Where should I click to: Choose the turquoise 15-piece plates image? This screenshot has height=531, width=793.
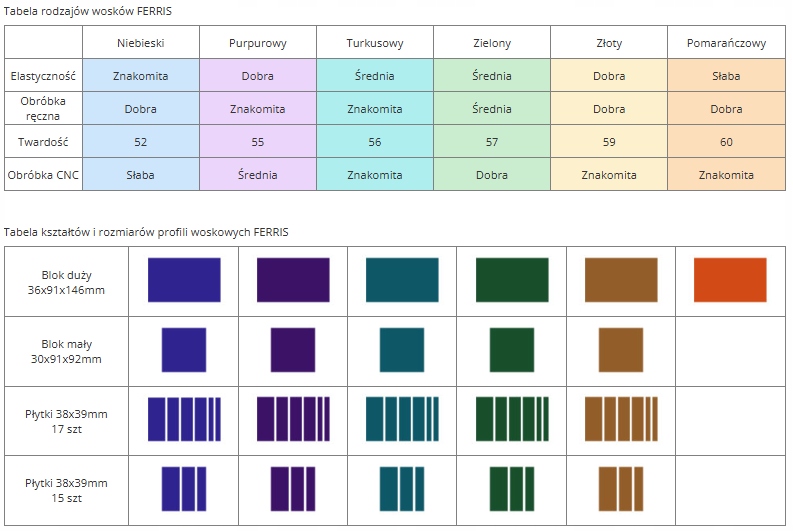(x=402, y=489)
